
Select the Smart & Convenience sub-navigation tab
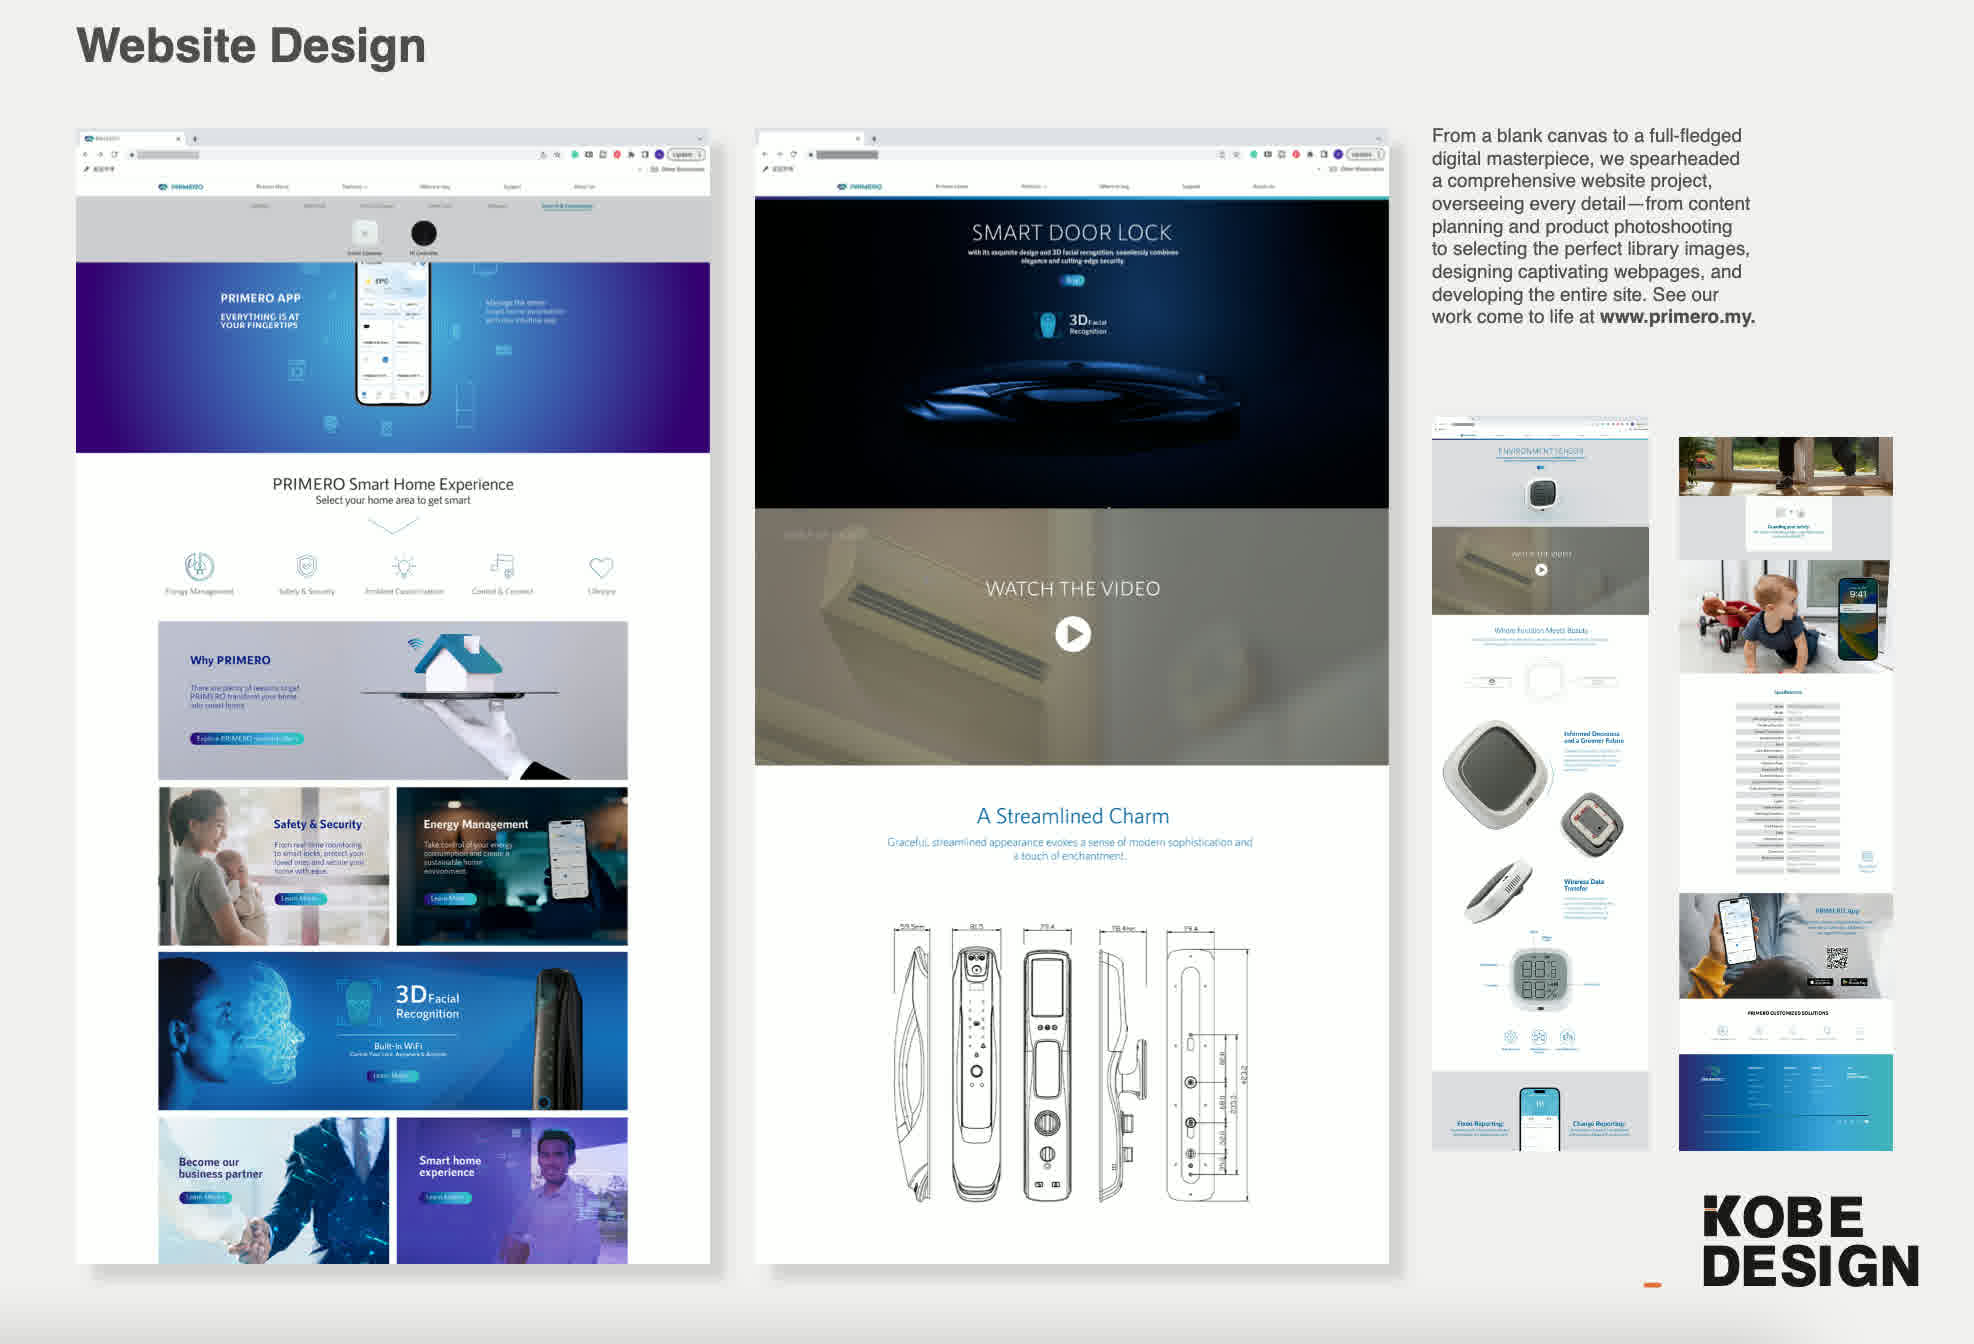[x=567, y=206]
